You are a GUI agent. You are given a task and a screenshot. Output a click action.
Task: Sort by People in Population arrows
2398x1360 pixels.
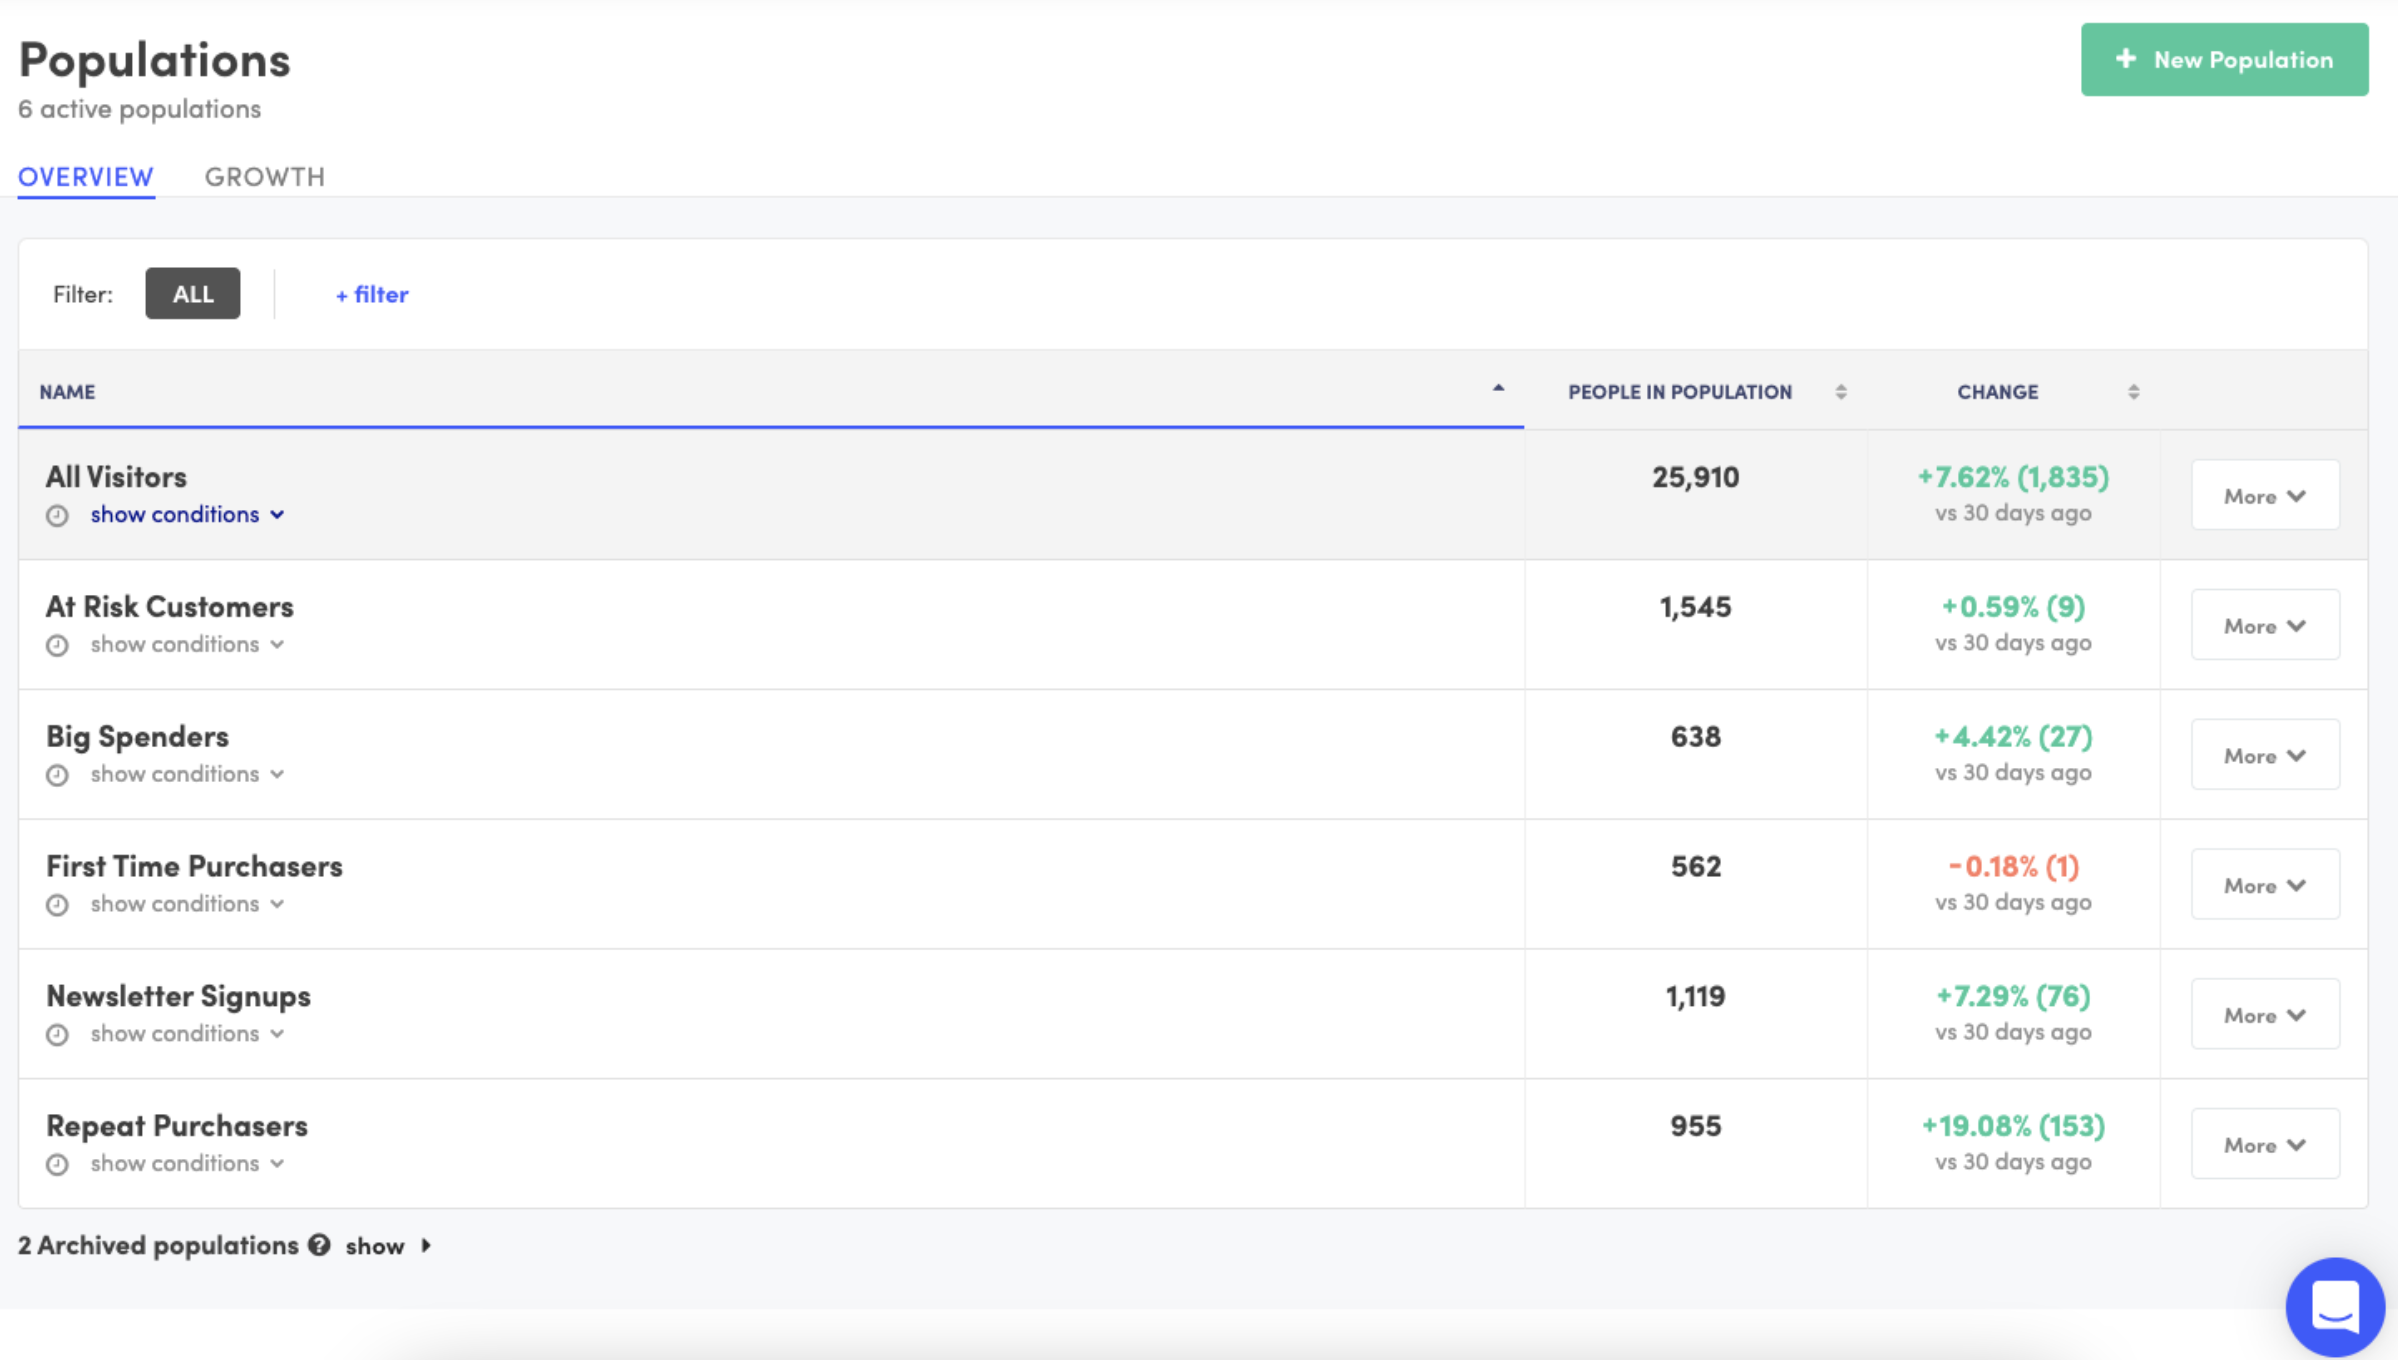pyautogui.click(x=1841, y=392)
